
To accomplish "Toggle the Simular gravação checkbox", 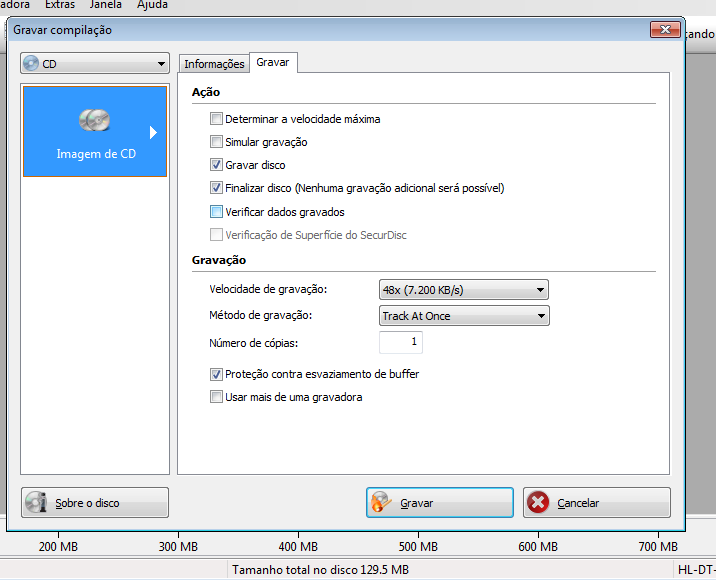I will 217,142.
